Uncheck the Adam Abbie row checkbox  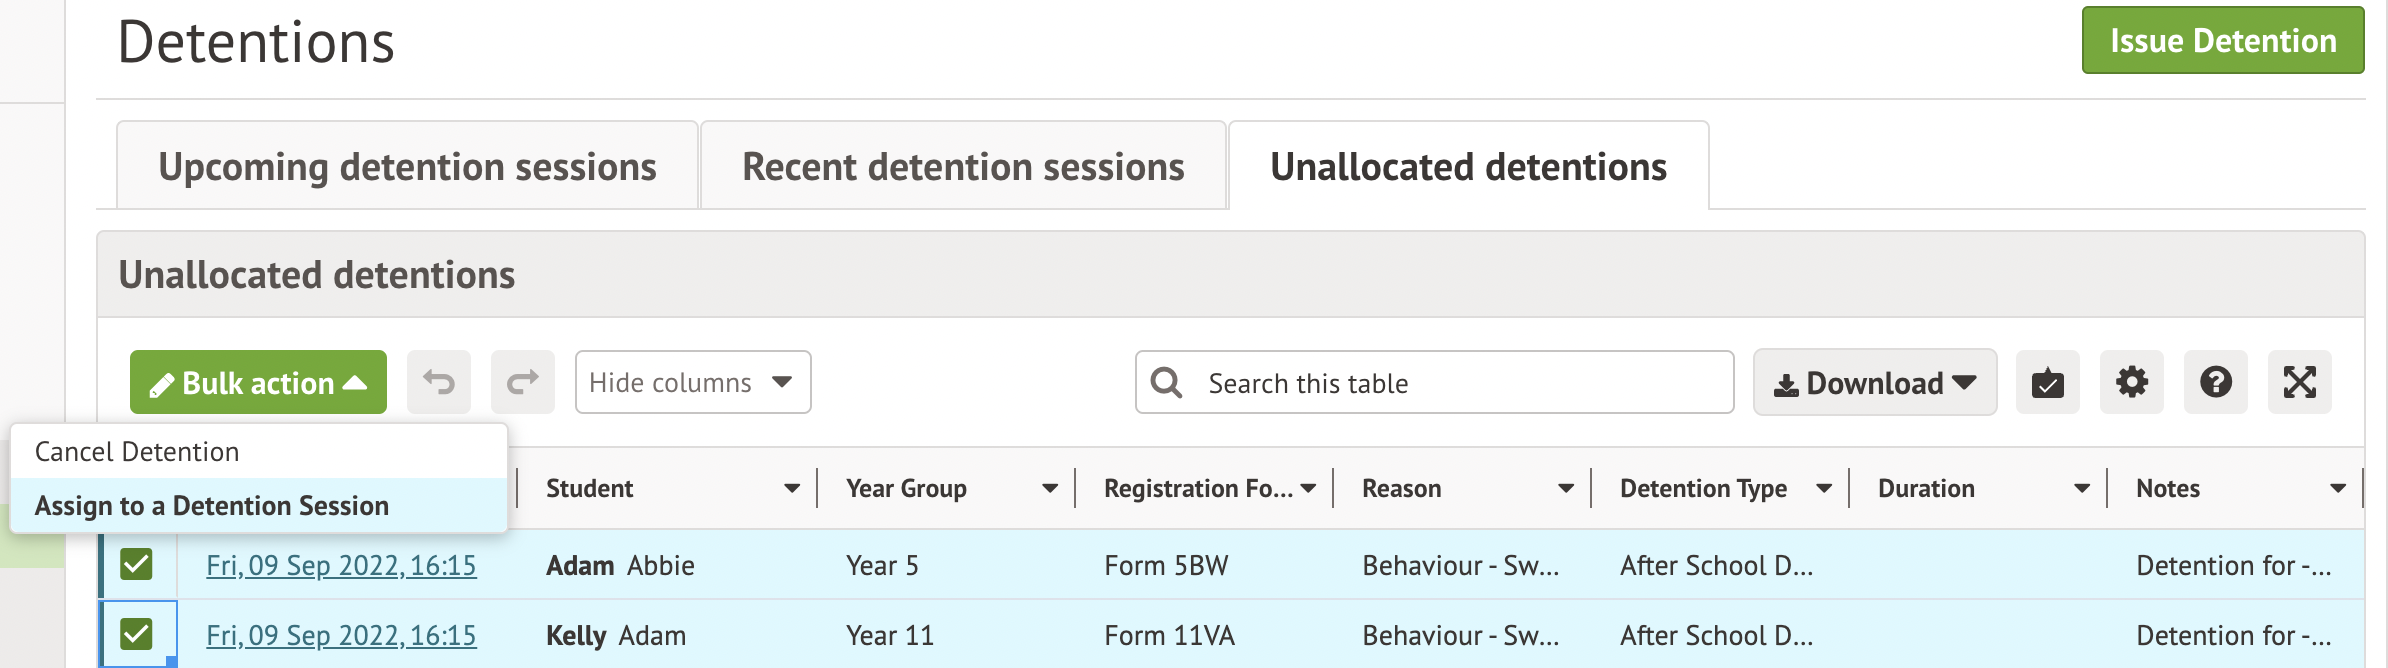(136, 564)
